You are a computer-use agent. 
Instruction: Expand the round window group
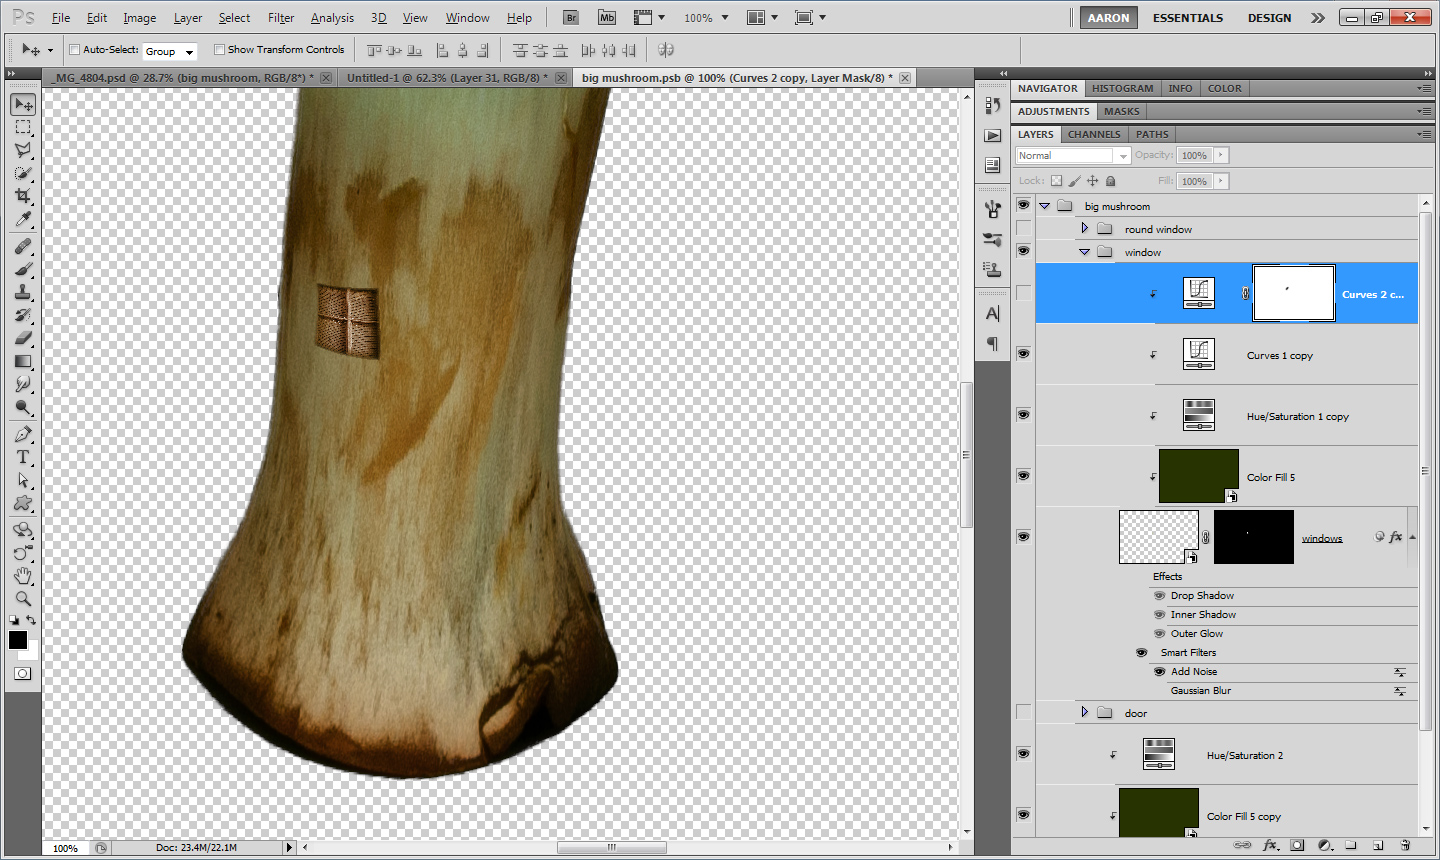[1085, 229]
